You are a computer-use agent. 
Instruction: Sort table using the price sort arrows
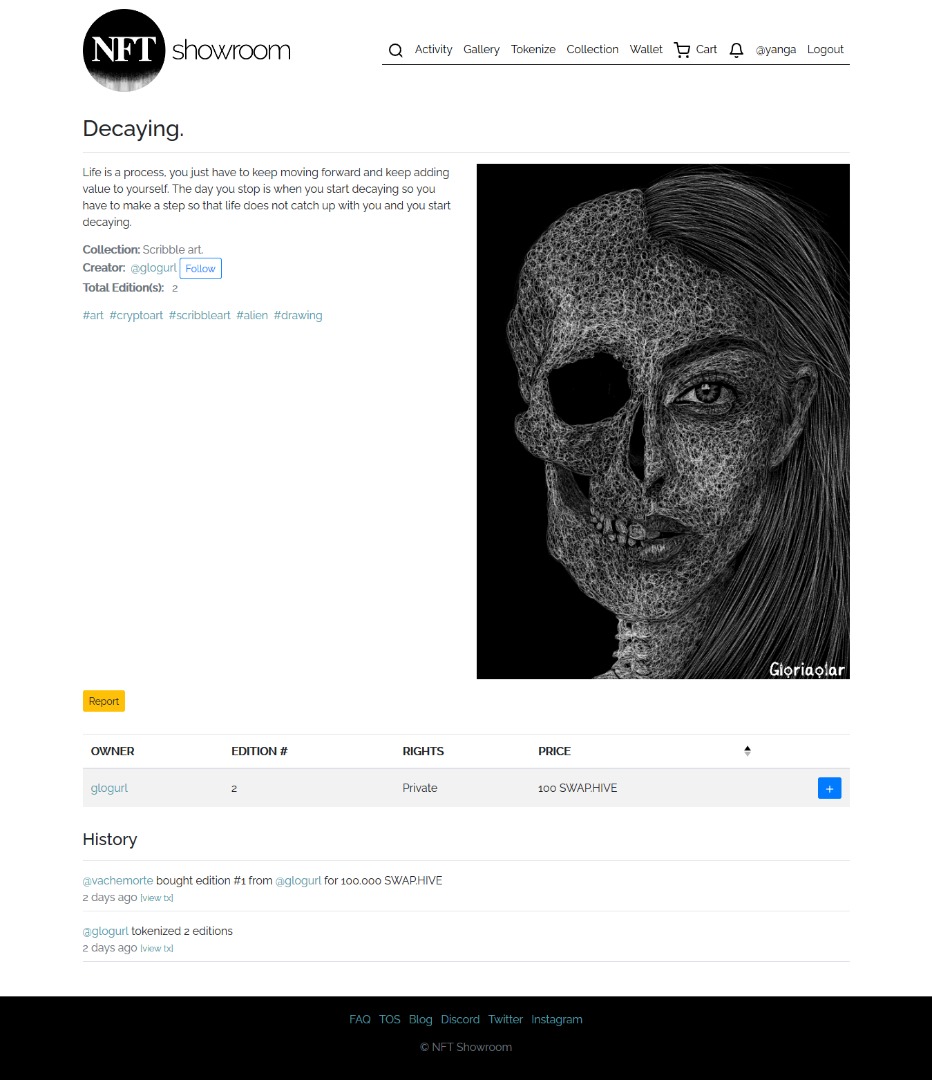tap(747, 751)
